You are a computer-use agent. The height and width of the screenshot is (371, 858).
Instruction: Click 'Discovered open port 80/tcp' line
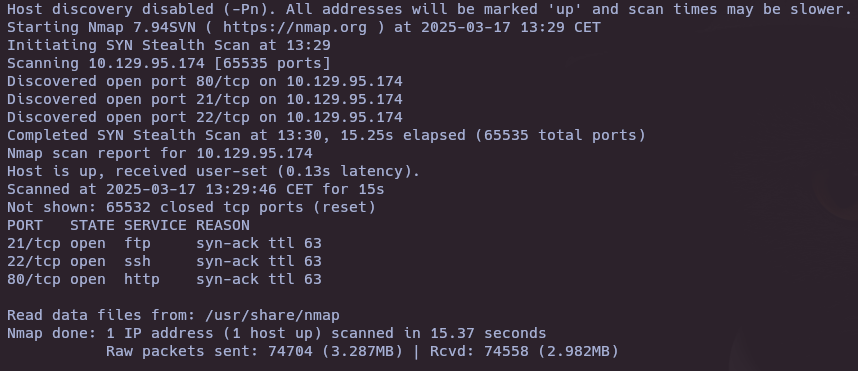205,82
